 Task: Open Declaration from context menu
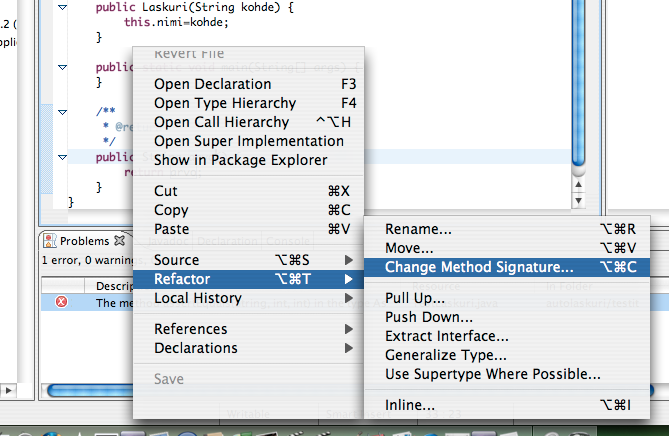249,84
